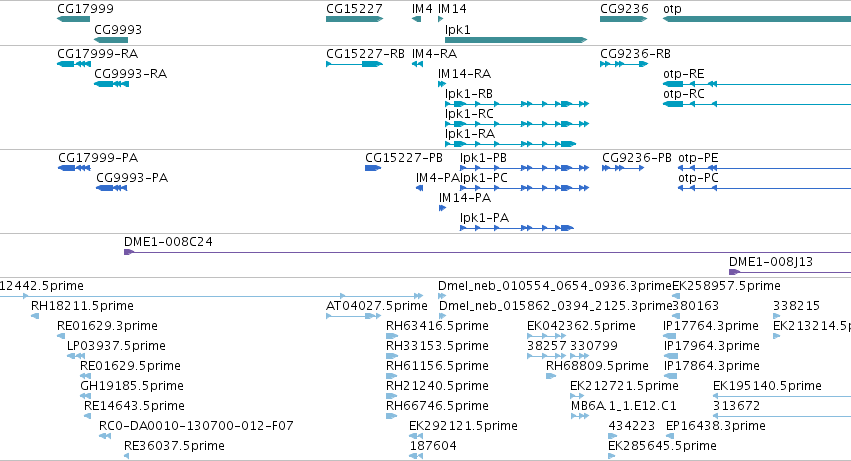This screenshot has height=461, width=851.
Task: Click the Ipk1-PB protein label
Action: tap(484, 158)
